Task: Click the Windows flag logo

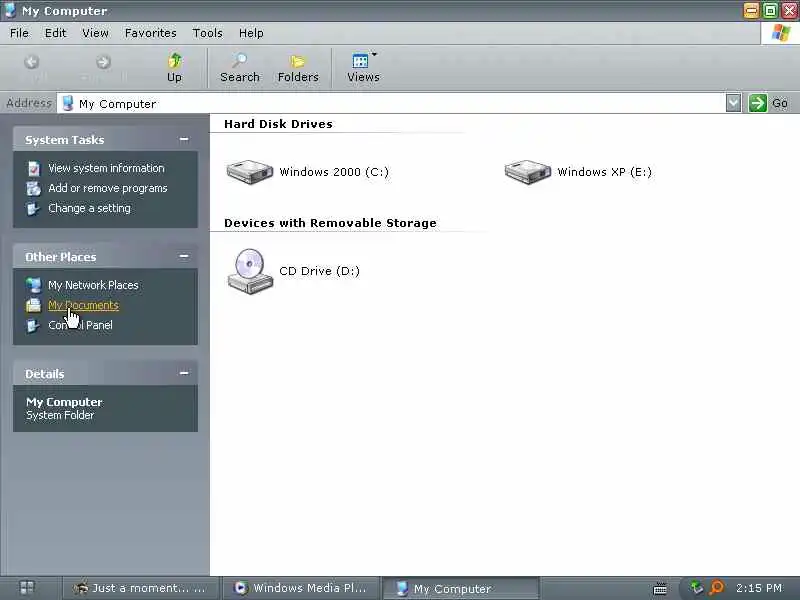Action: click(x=780, y=33)
